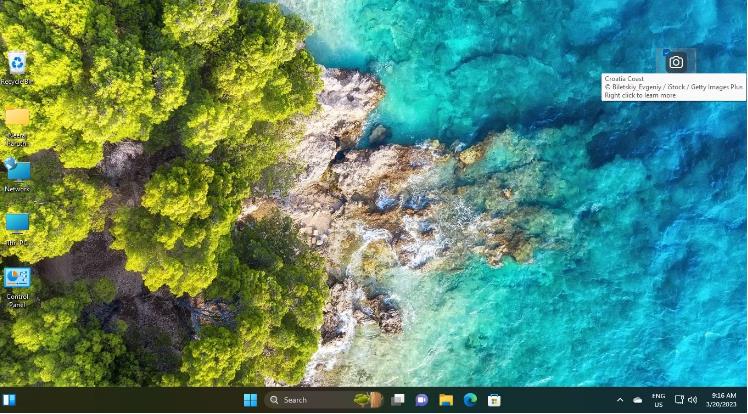
Task: Open the ENG US language switcher
Action: [658, 400]
